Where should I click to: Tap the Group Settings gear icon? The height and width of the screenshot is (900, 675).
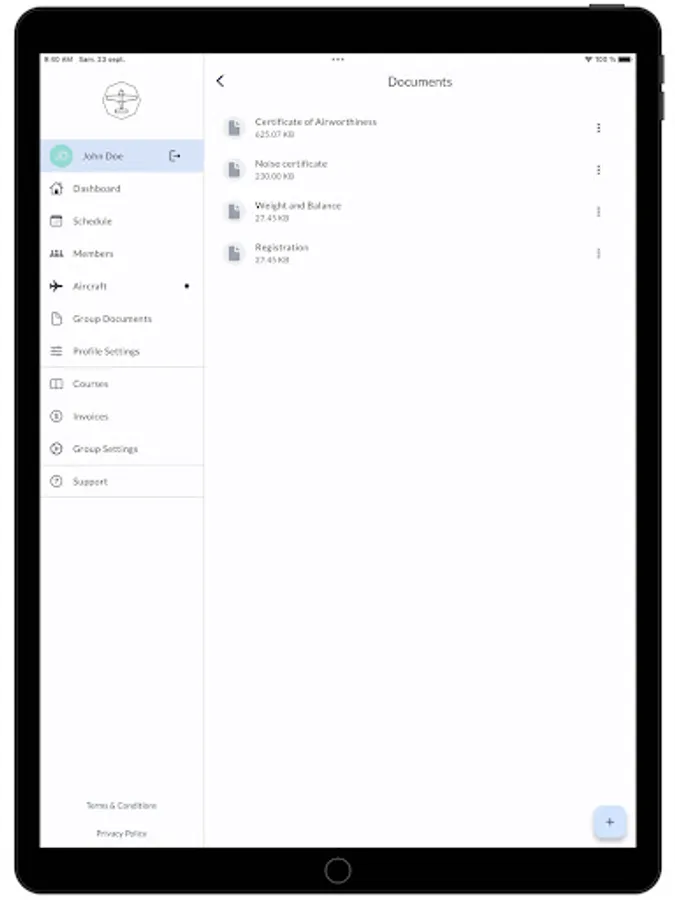coord(56,449)
